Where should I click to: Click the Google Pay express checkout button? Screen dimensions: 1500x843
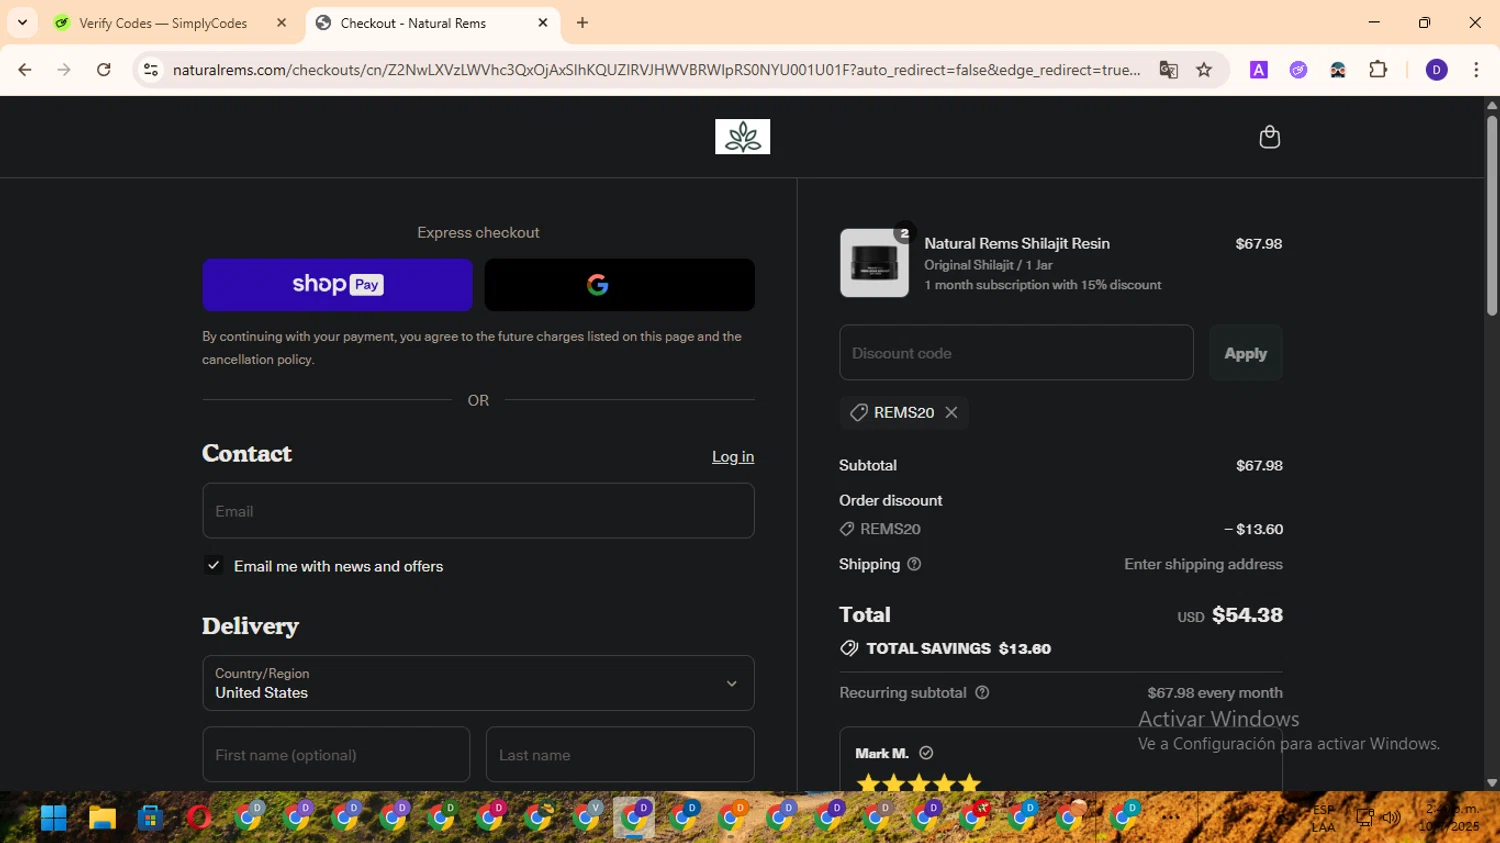[619, 285]
